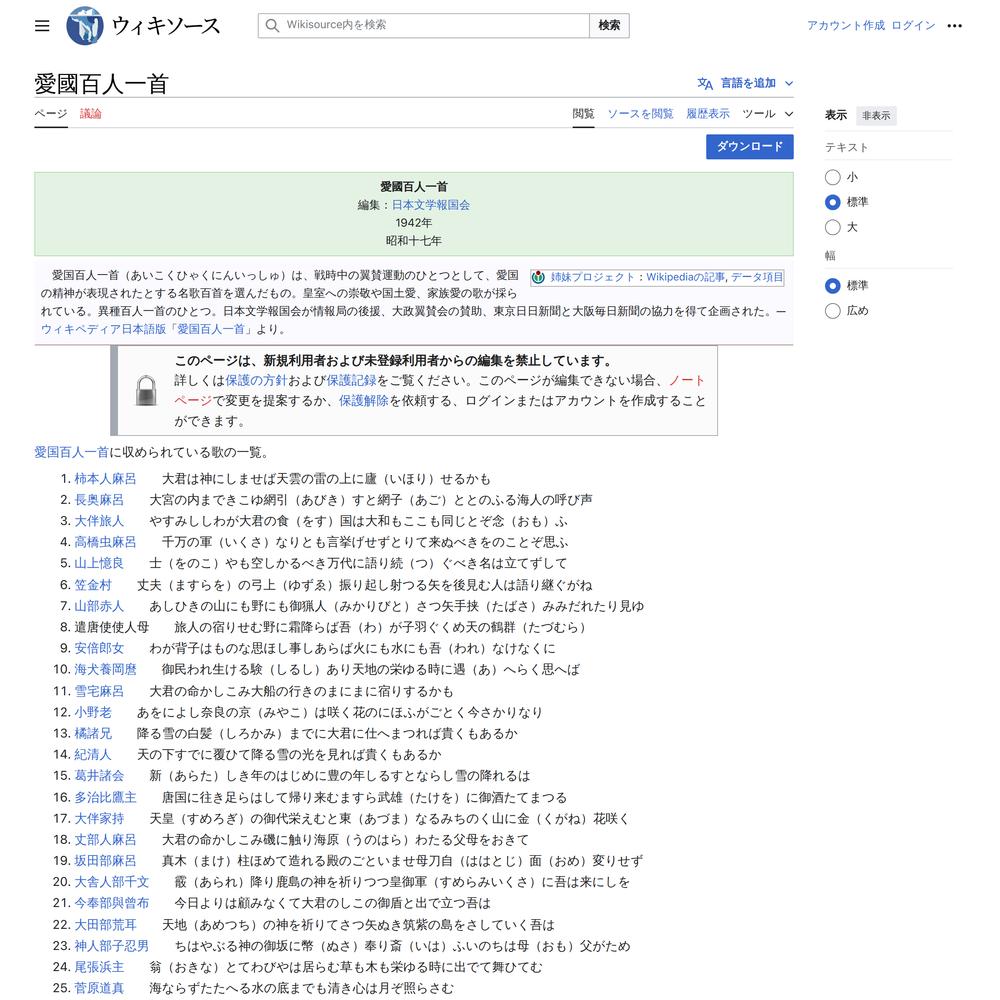
Task: Open poet link 小野老
Action: point(92,712)
